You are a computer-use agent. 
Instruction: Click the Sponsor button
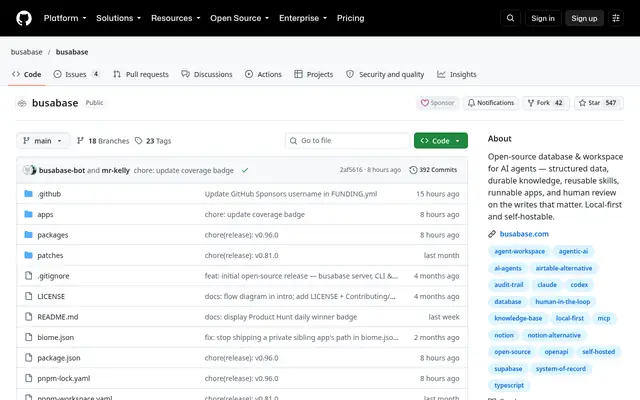coord(438,103)
